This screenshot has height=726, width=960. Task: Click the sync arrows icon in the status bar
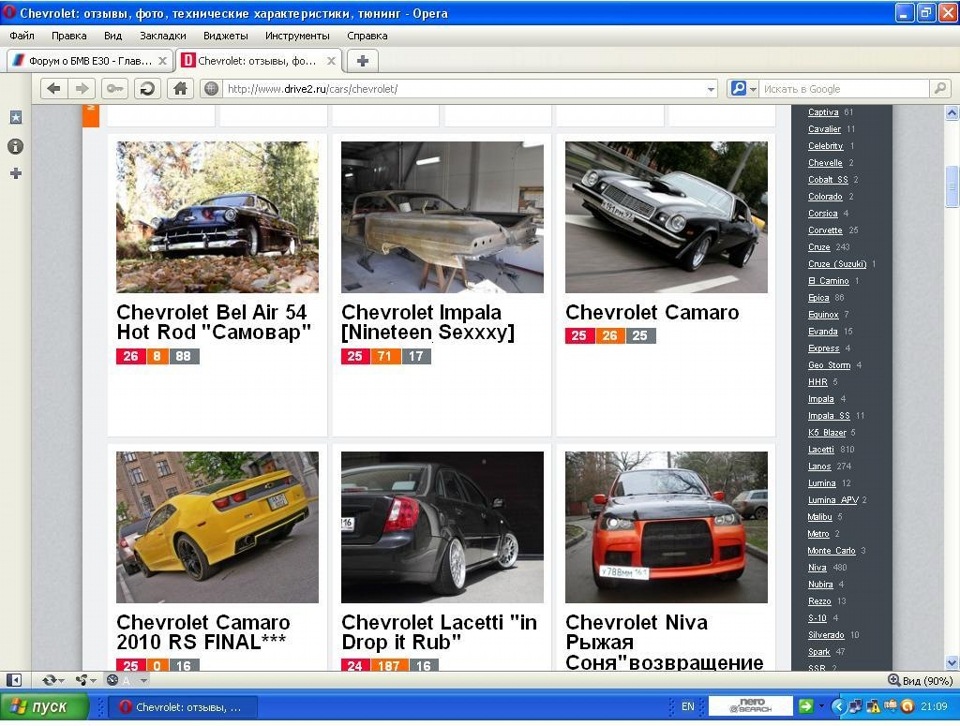49,680
